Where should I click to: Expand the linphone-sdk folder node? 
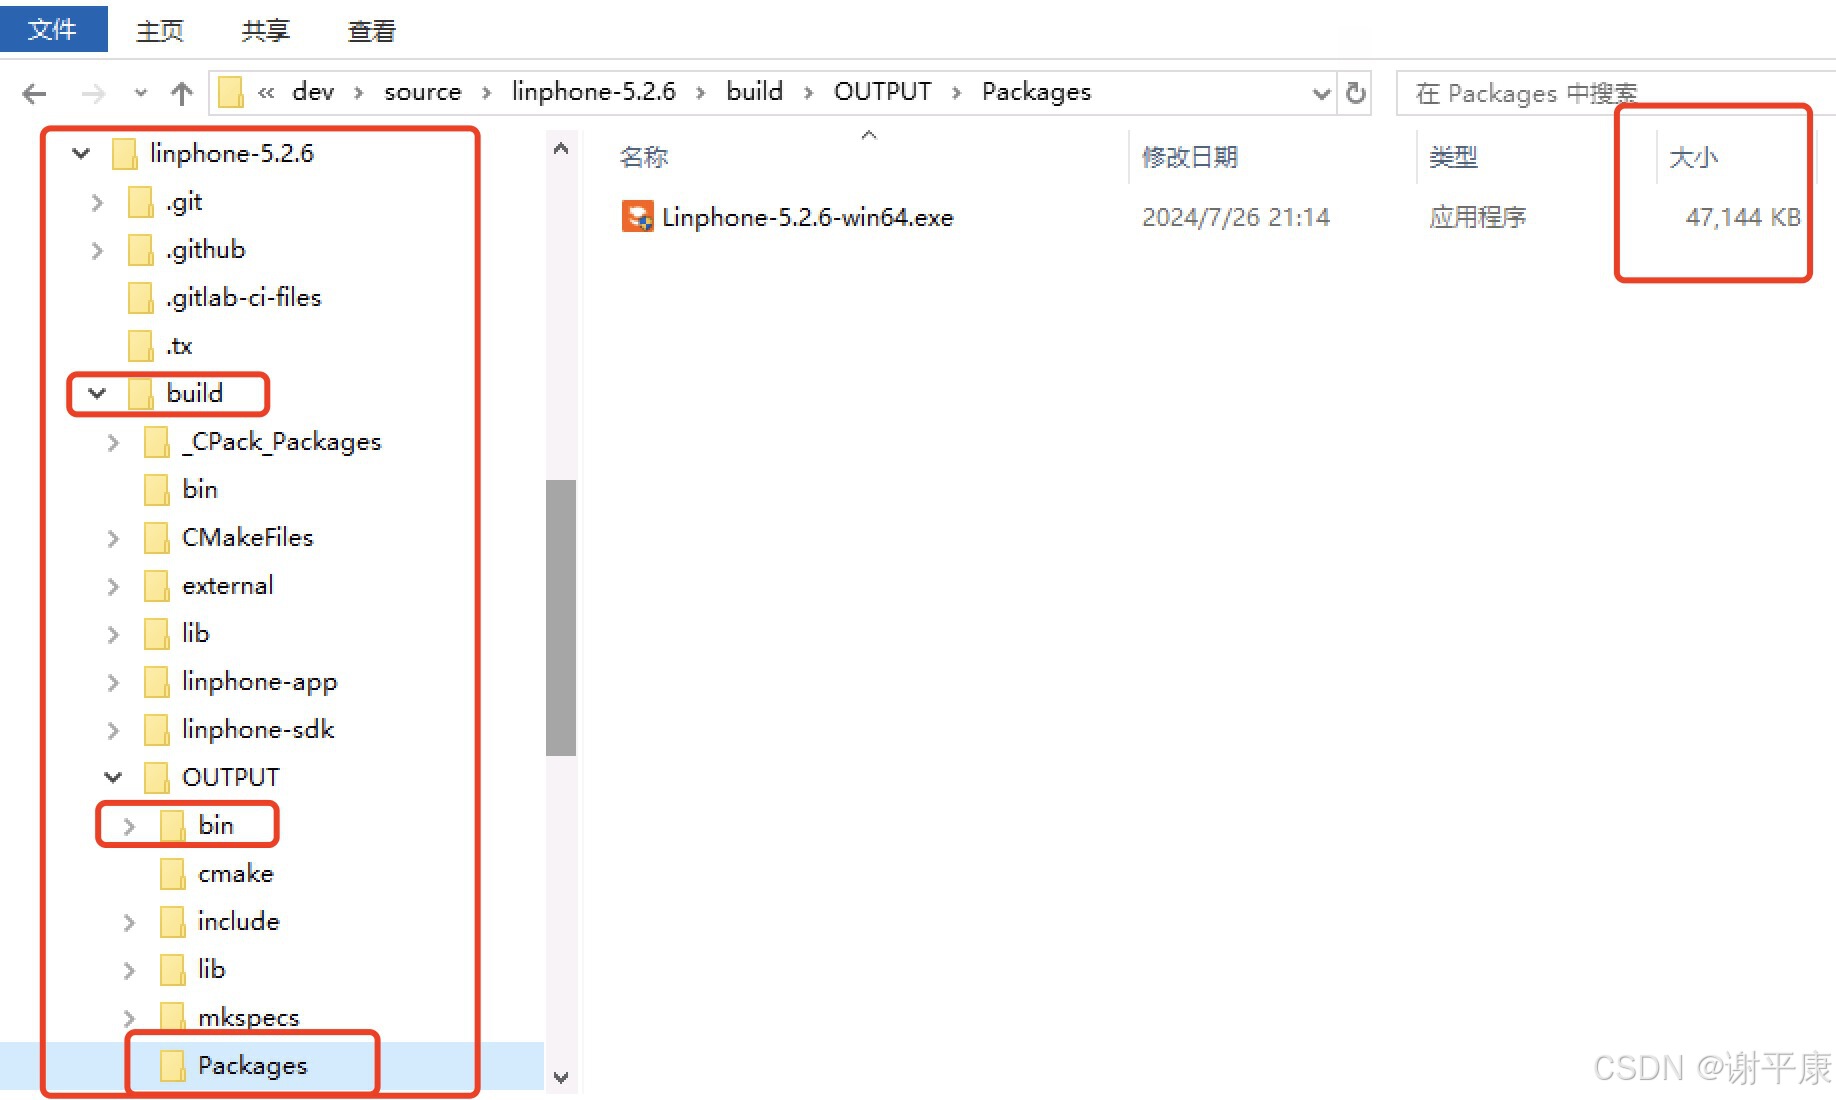point(113,730)
